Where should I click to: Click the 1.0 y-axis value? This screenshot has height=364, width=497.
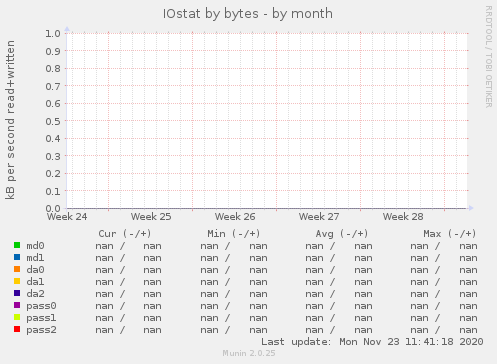[x=53, y=33]
